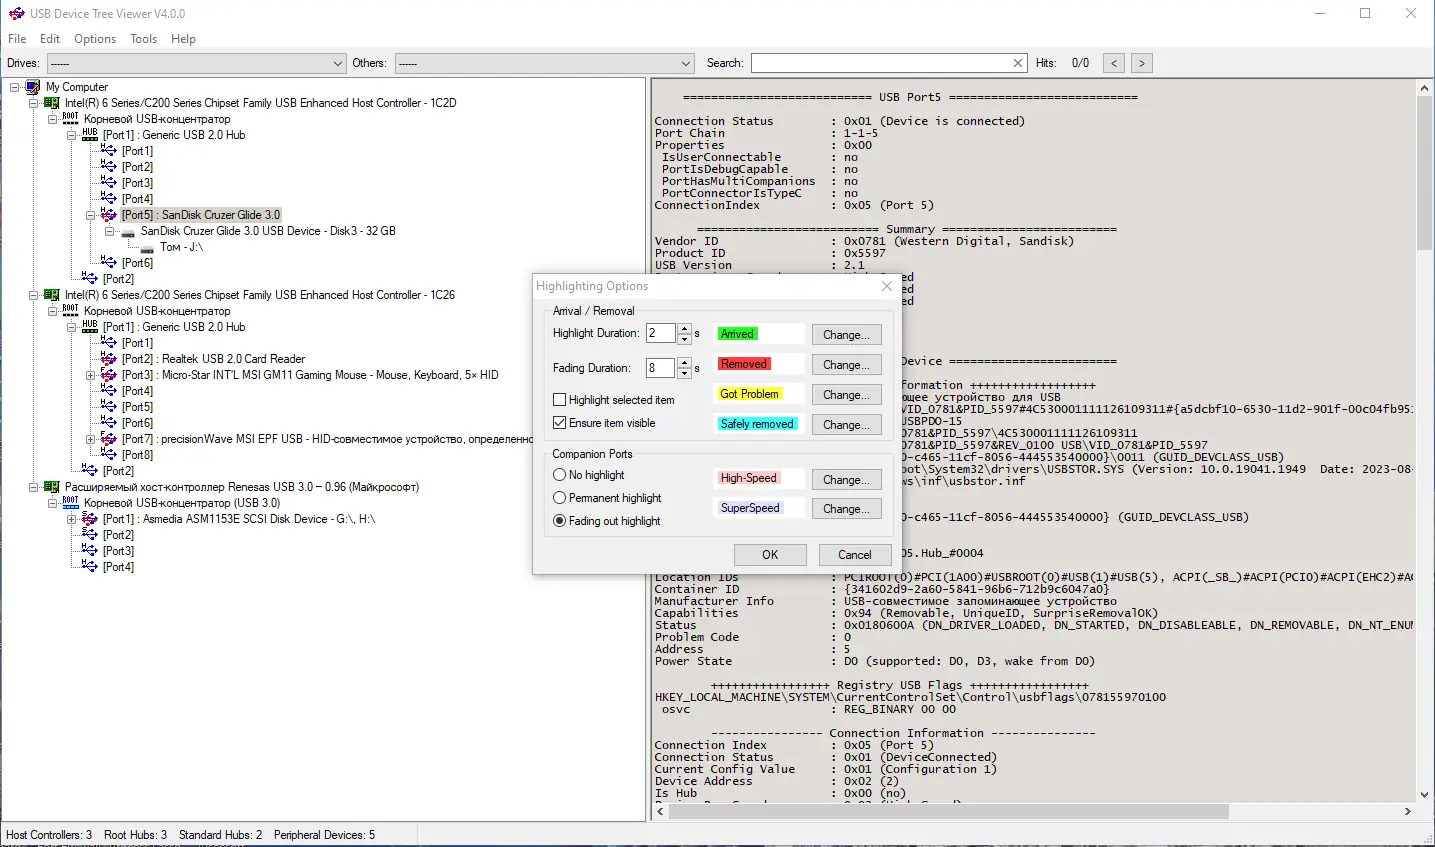Open the Options menu
1435x847 pixels.
point(95,39)
